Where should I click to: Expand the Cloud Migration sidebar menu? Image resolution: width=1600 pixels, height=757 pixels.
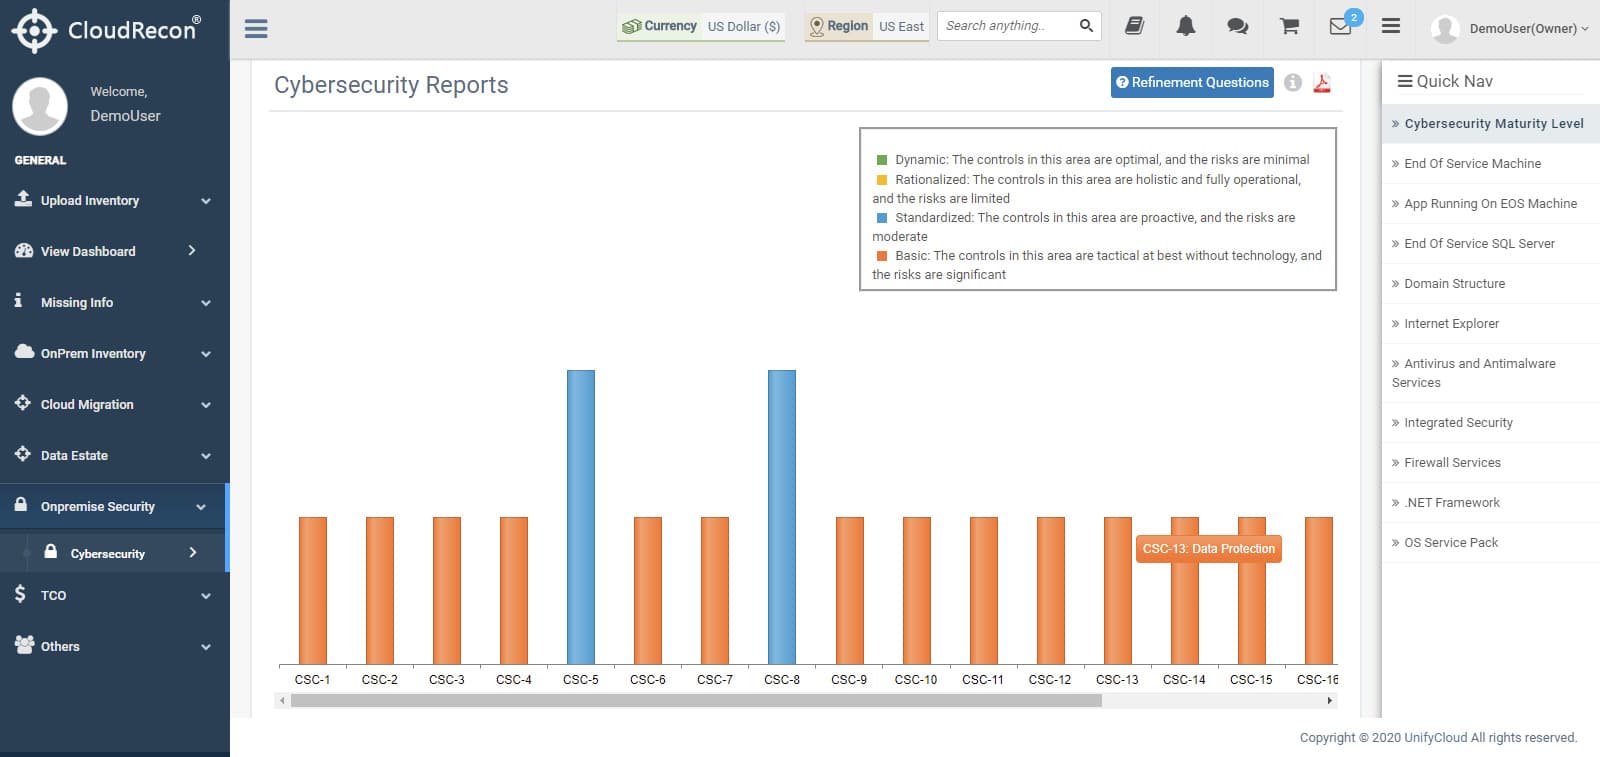(114, 404)
